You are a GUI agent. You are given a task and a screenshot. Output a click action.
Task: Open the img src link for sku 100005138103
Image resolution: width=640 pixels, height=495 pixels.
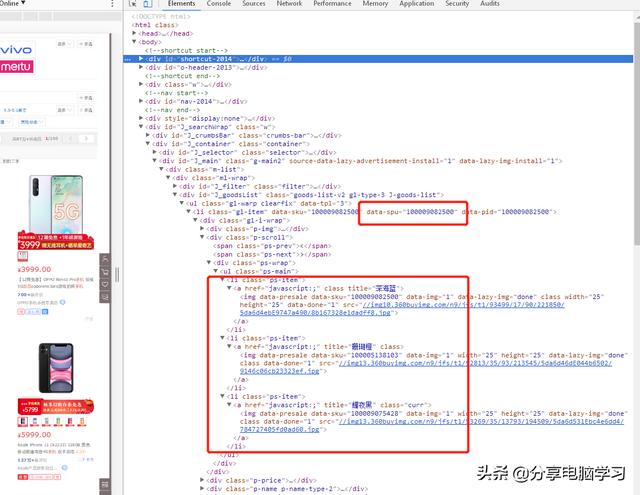(x=425, y=367)
